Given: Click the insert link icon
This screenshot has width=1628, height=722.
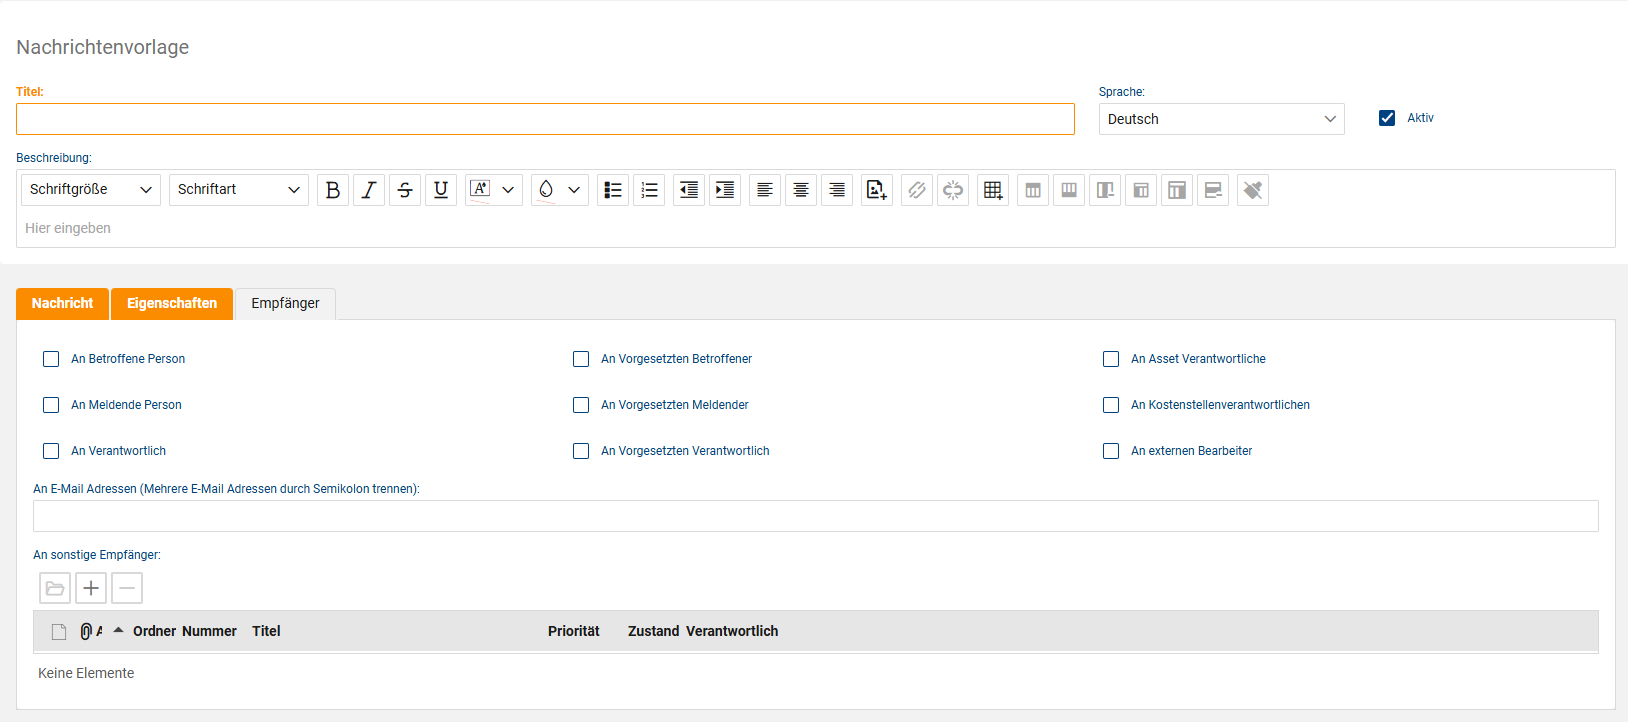Looking at the screenshot, I should (x=917, y=190).
